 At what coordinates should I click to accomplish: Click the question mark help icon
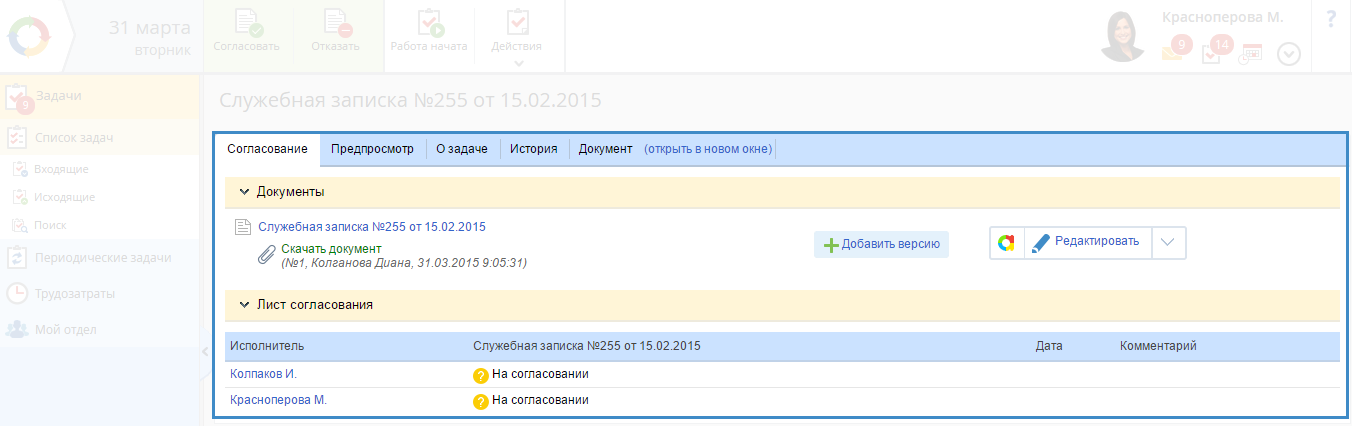(x=1331, y=20)
